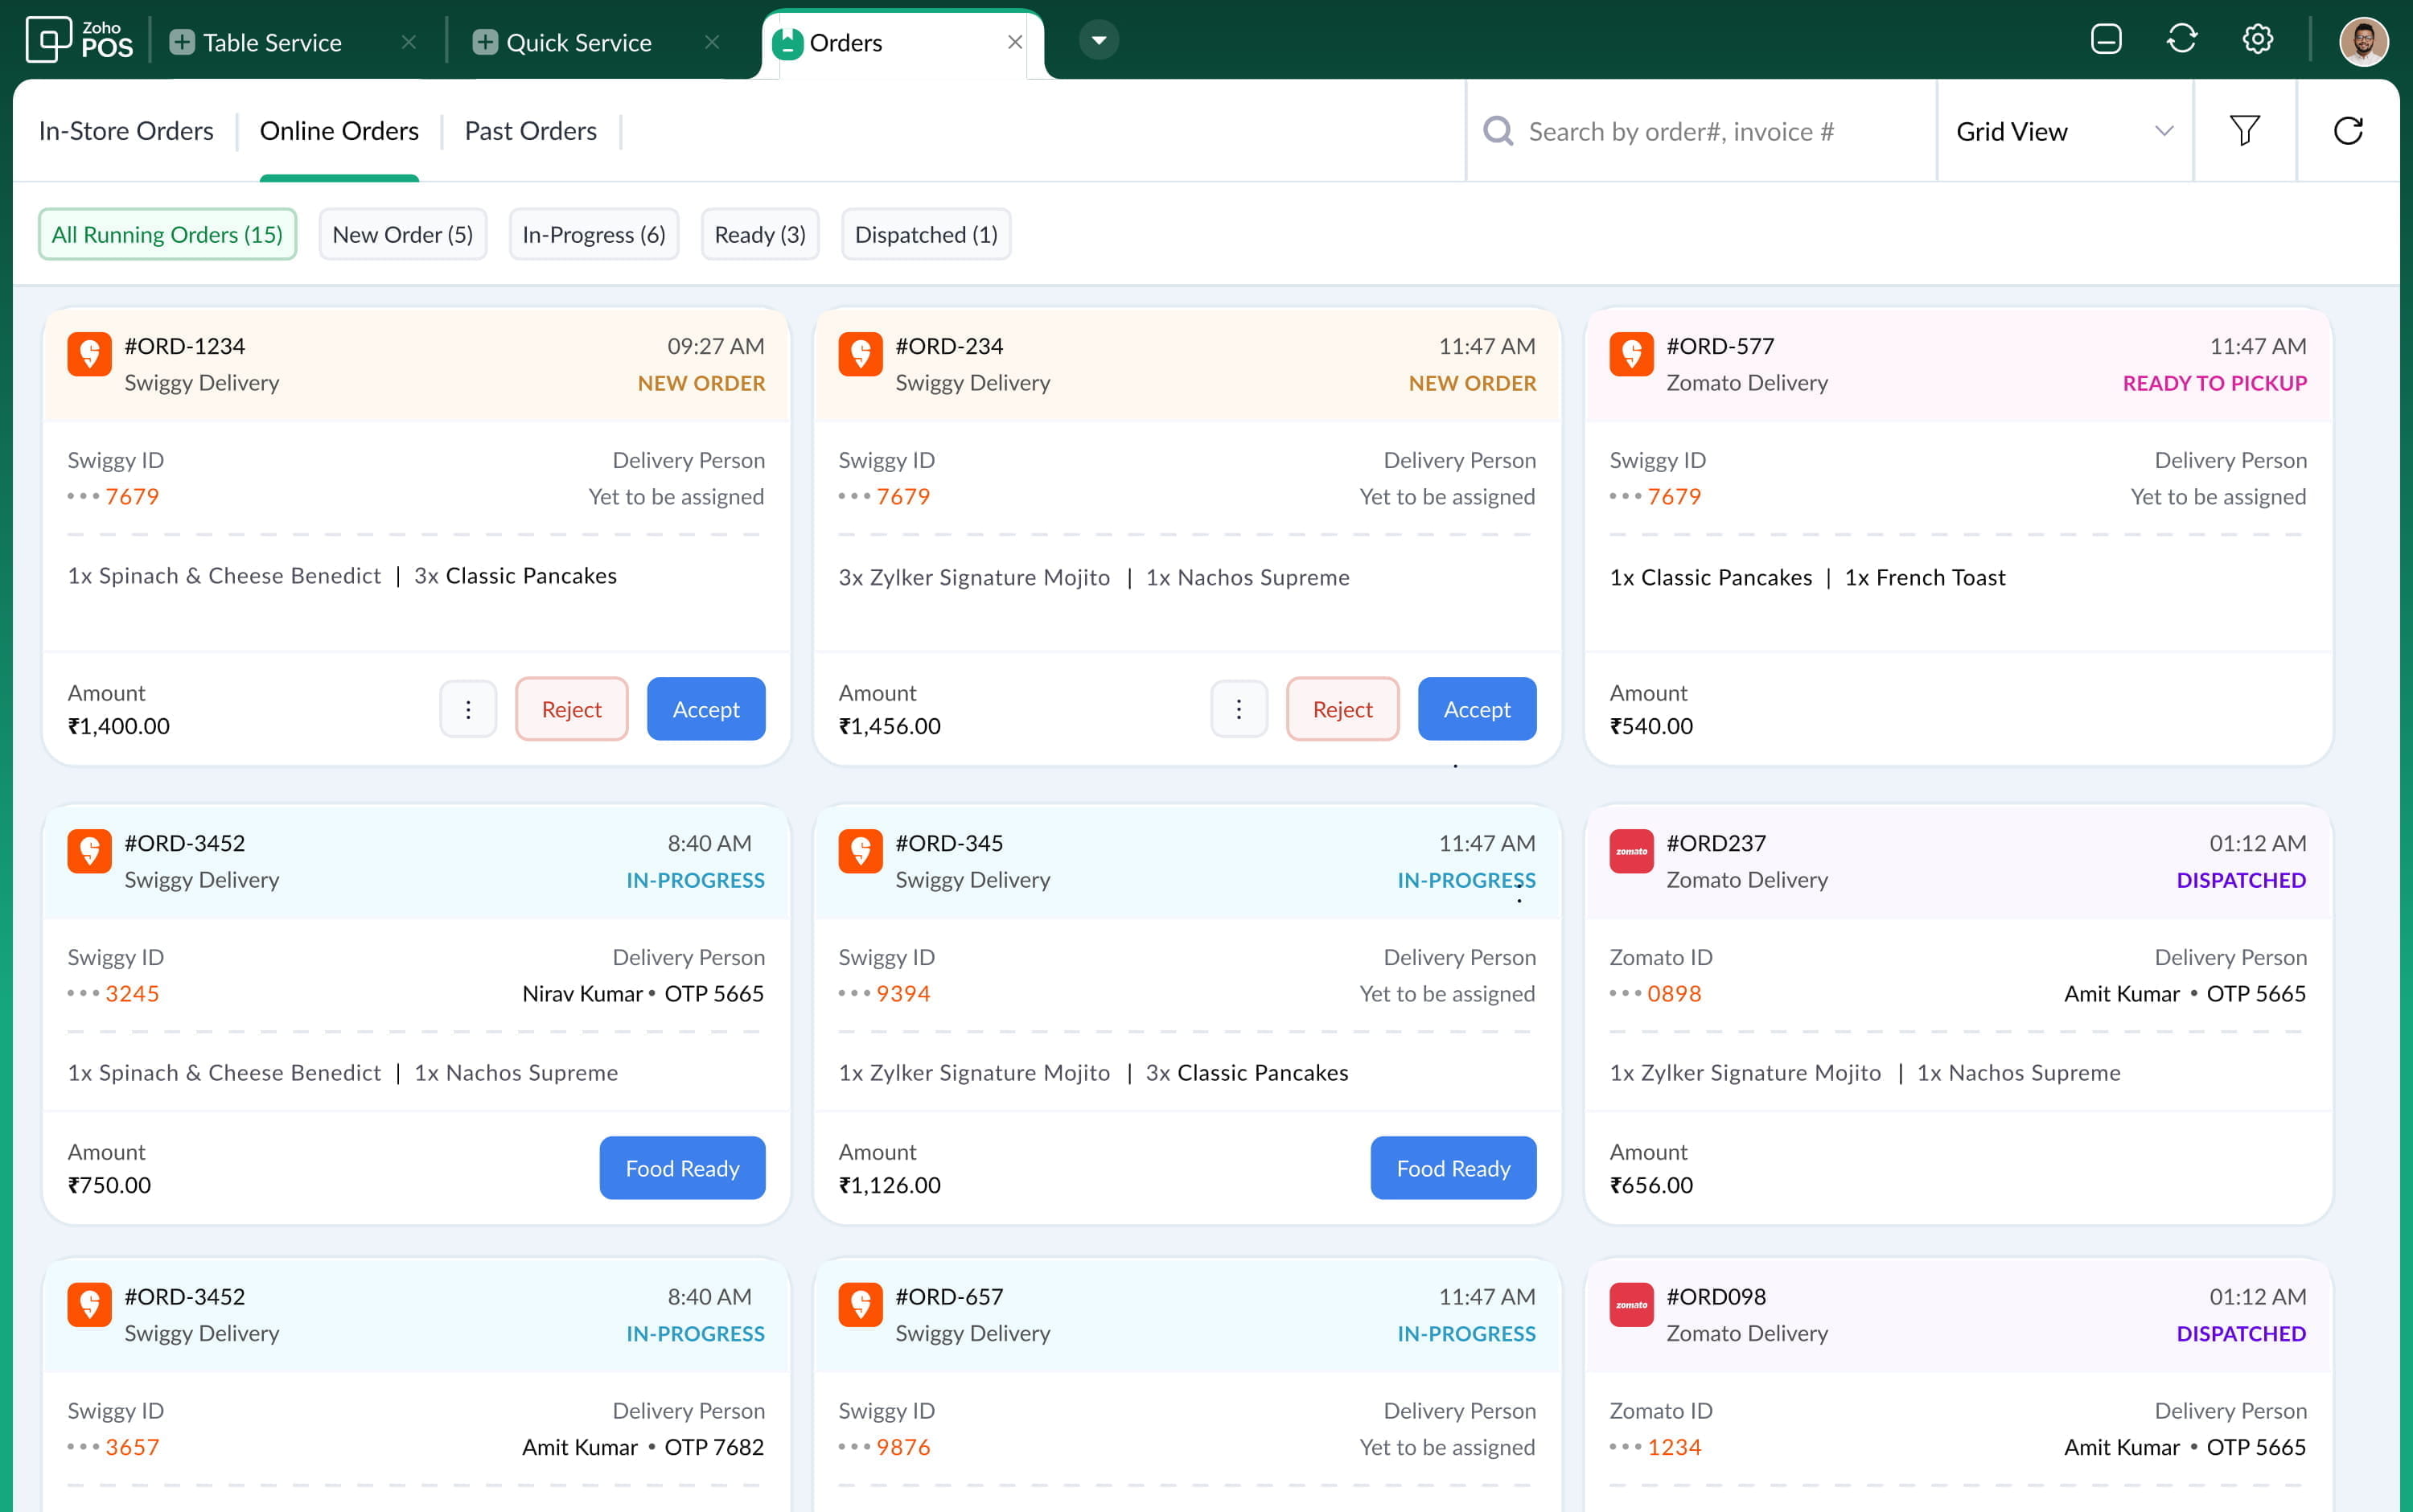Switch to Past Orders tab
Screen dimensions: 2413x1512
(x=530, y=131)
